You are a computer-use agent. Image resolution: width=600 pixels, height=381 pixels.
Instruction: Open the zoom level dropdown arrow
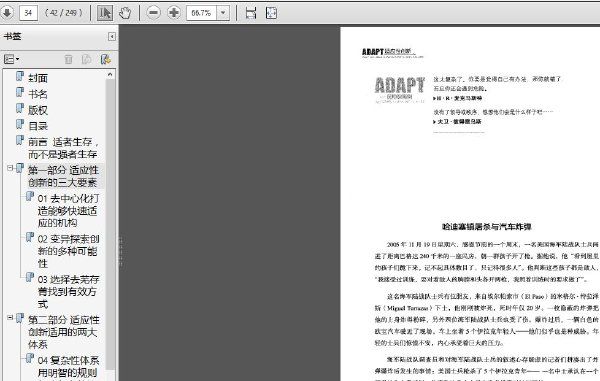[x=223, y=13]
